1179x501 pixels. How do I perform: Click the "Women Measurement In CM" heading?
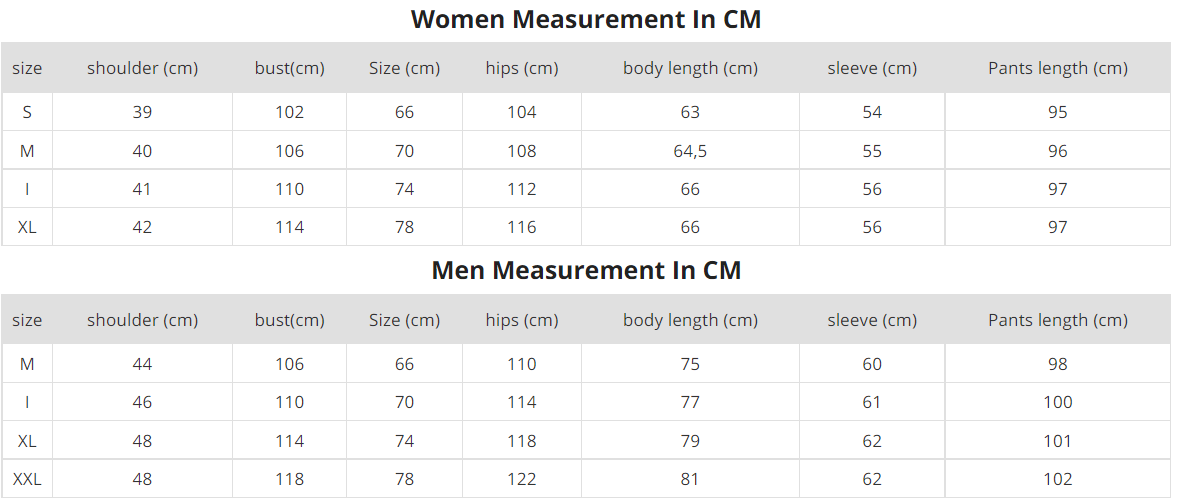[586, 19]
